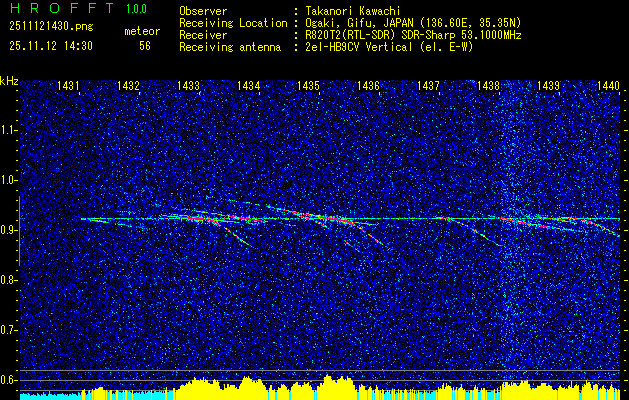The height and width of the screenshot is (400, 629).
Task: Click the 1440 time marker
Action: tap(608, 85)
